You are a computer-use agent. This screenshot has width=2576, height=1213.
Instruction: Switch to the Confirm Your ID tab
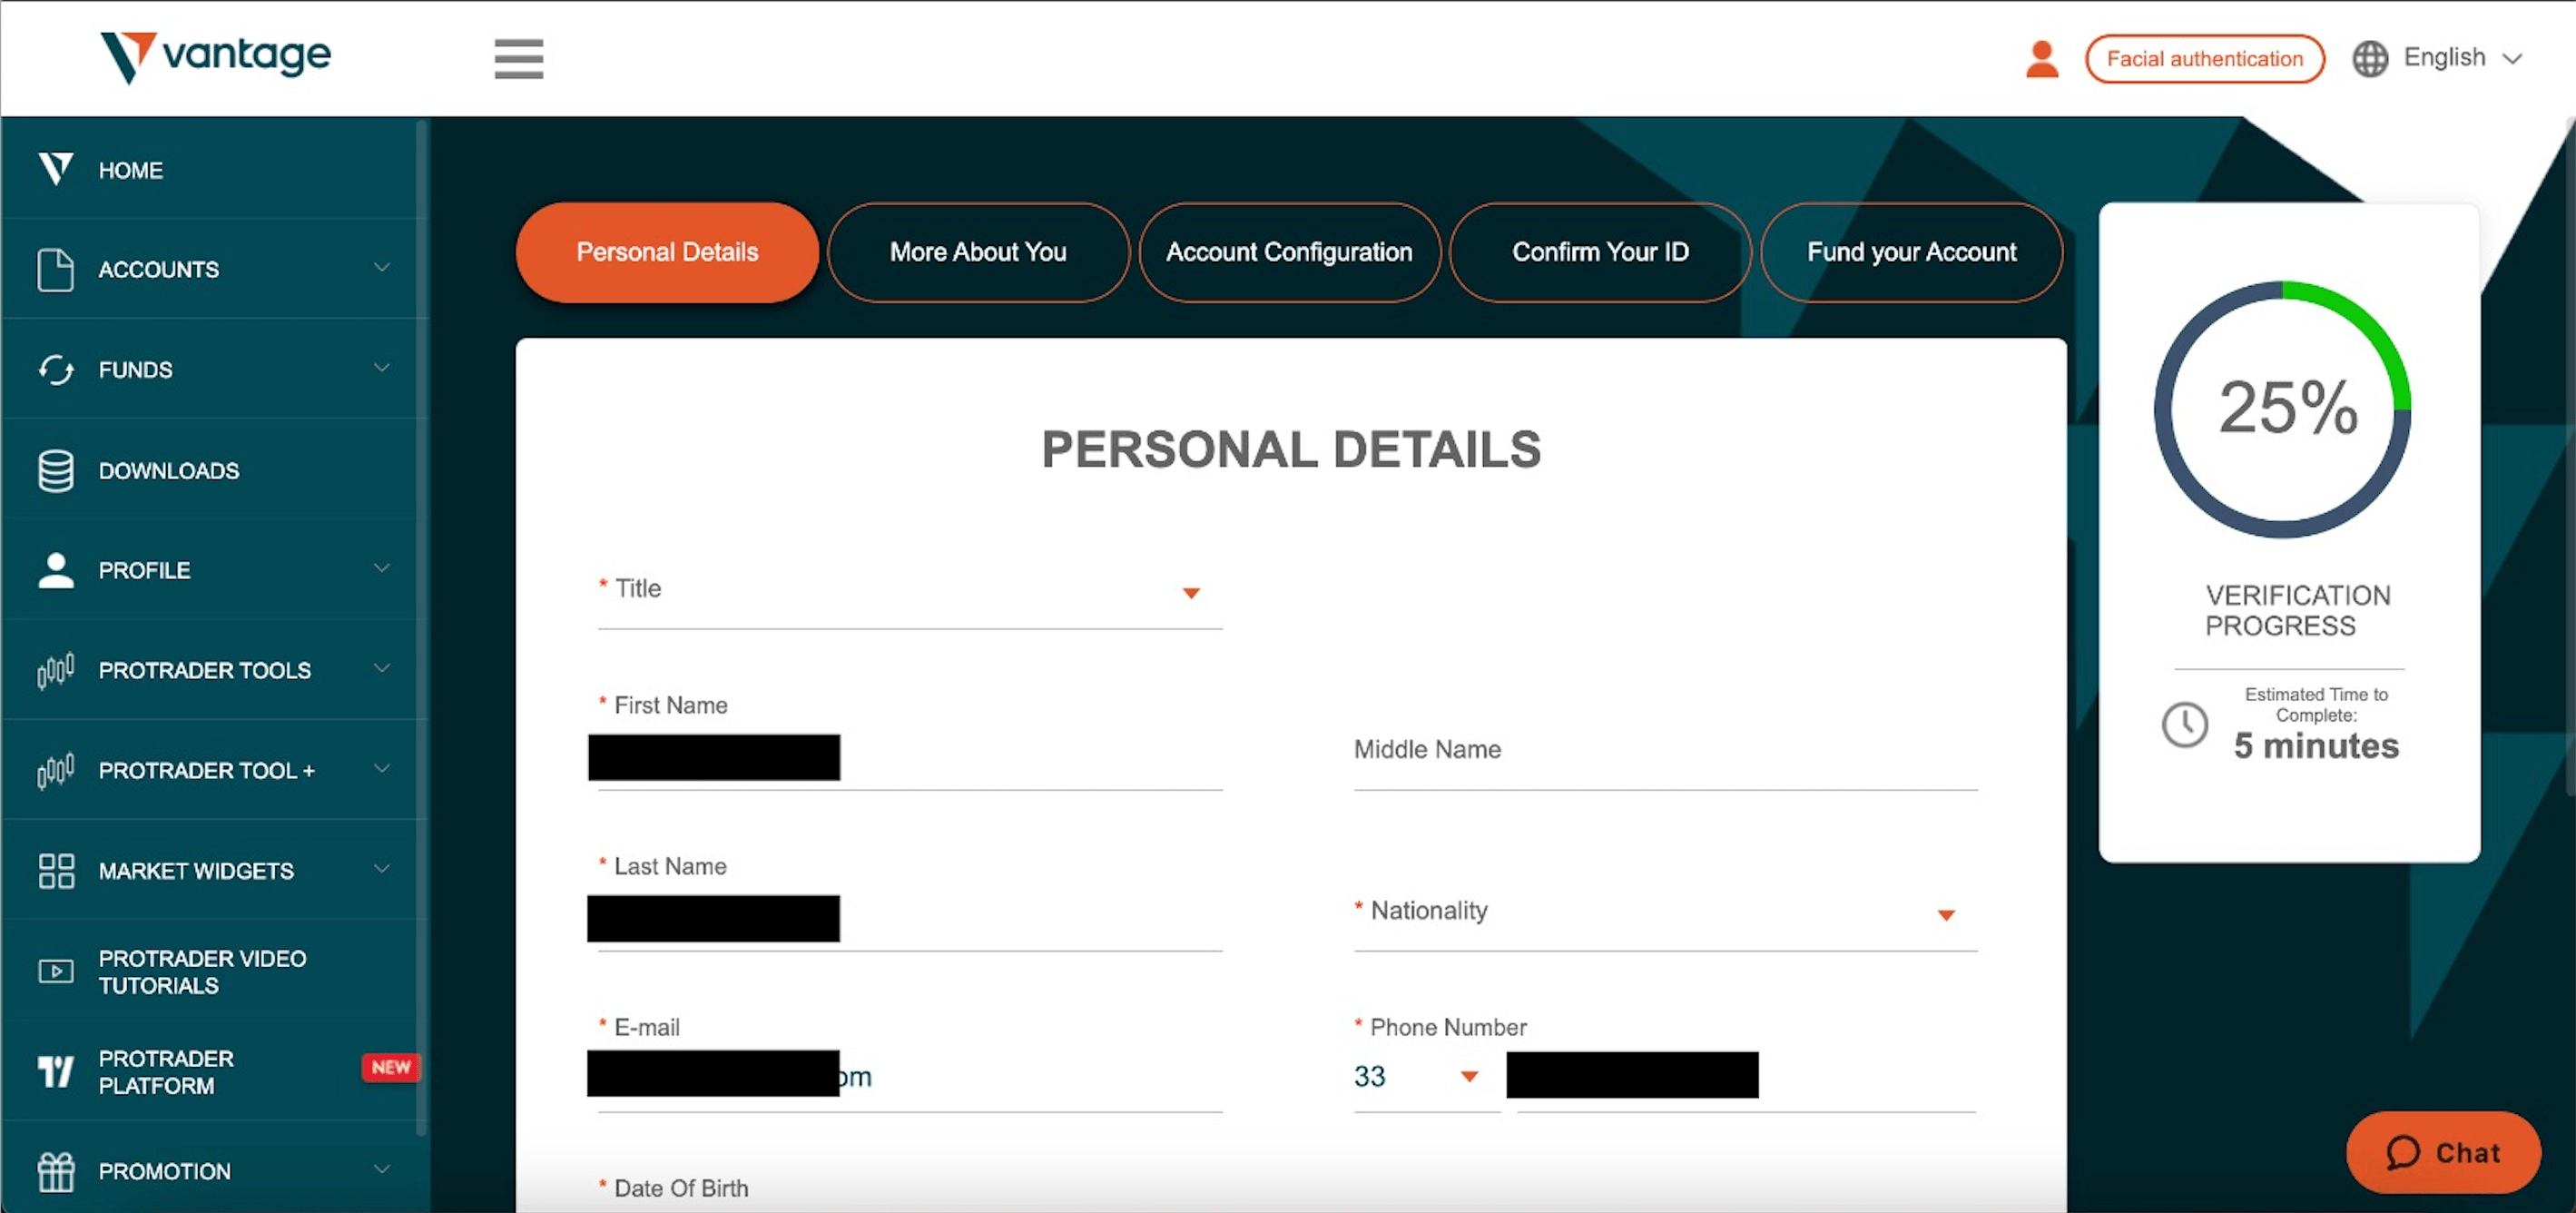1600,252
